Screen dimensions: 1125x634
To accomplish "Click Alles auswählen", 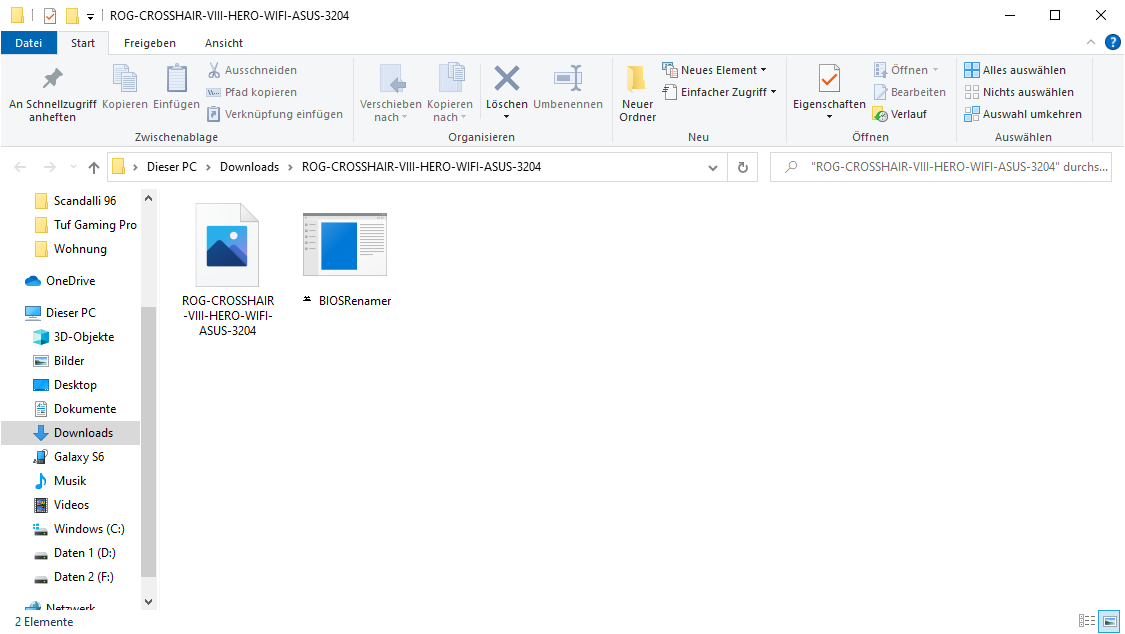I will click(x=1015, y=70).
